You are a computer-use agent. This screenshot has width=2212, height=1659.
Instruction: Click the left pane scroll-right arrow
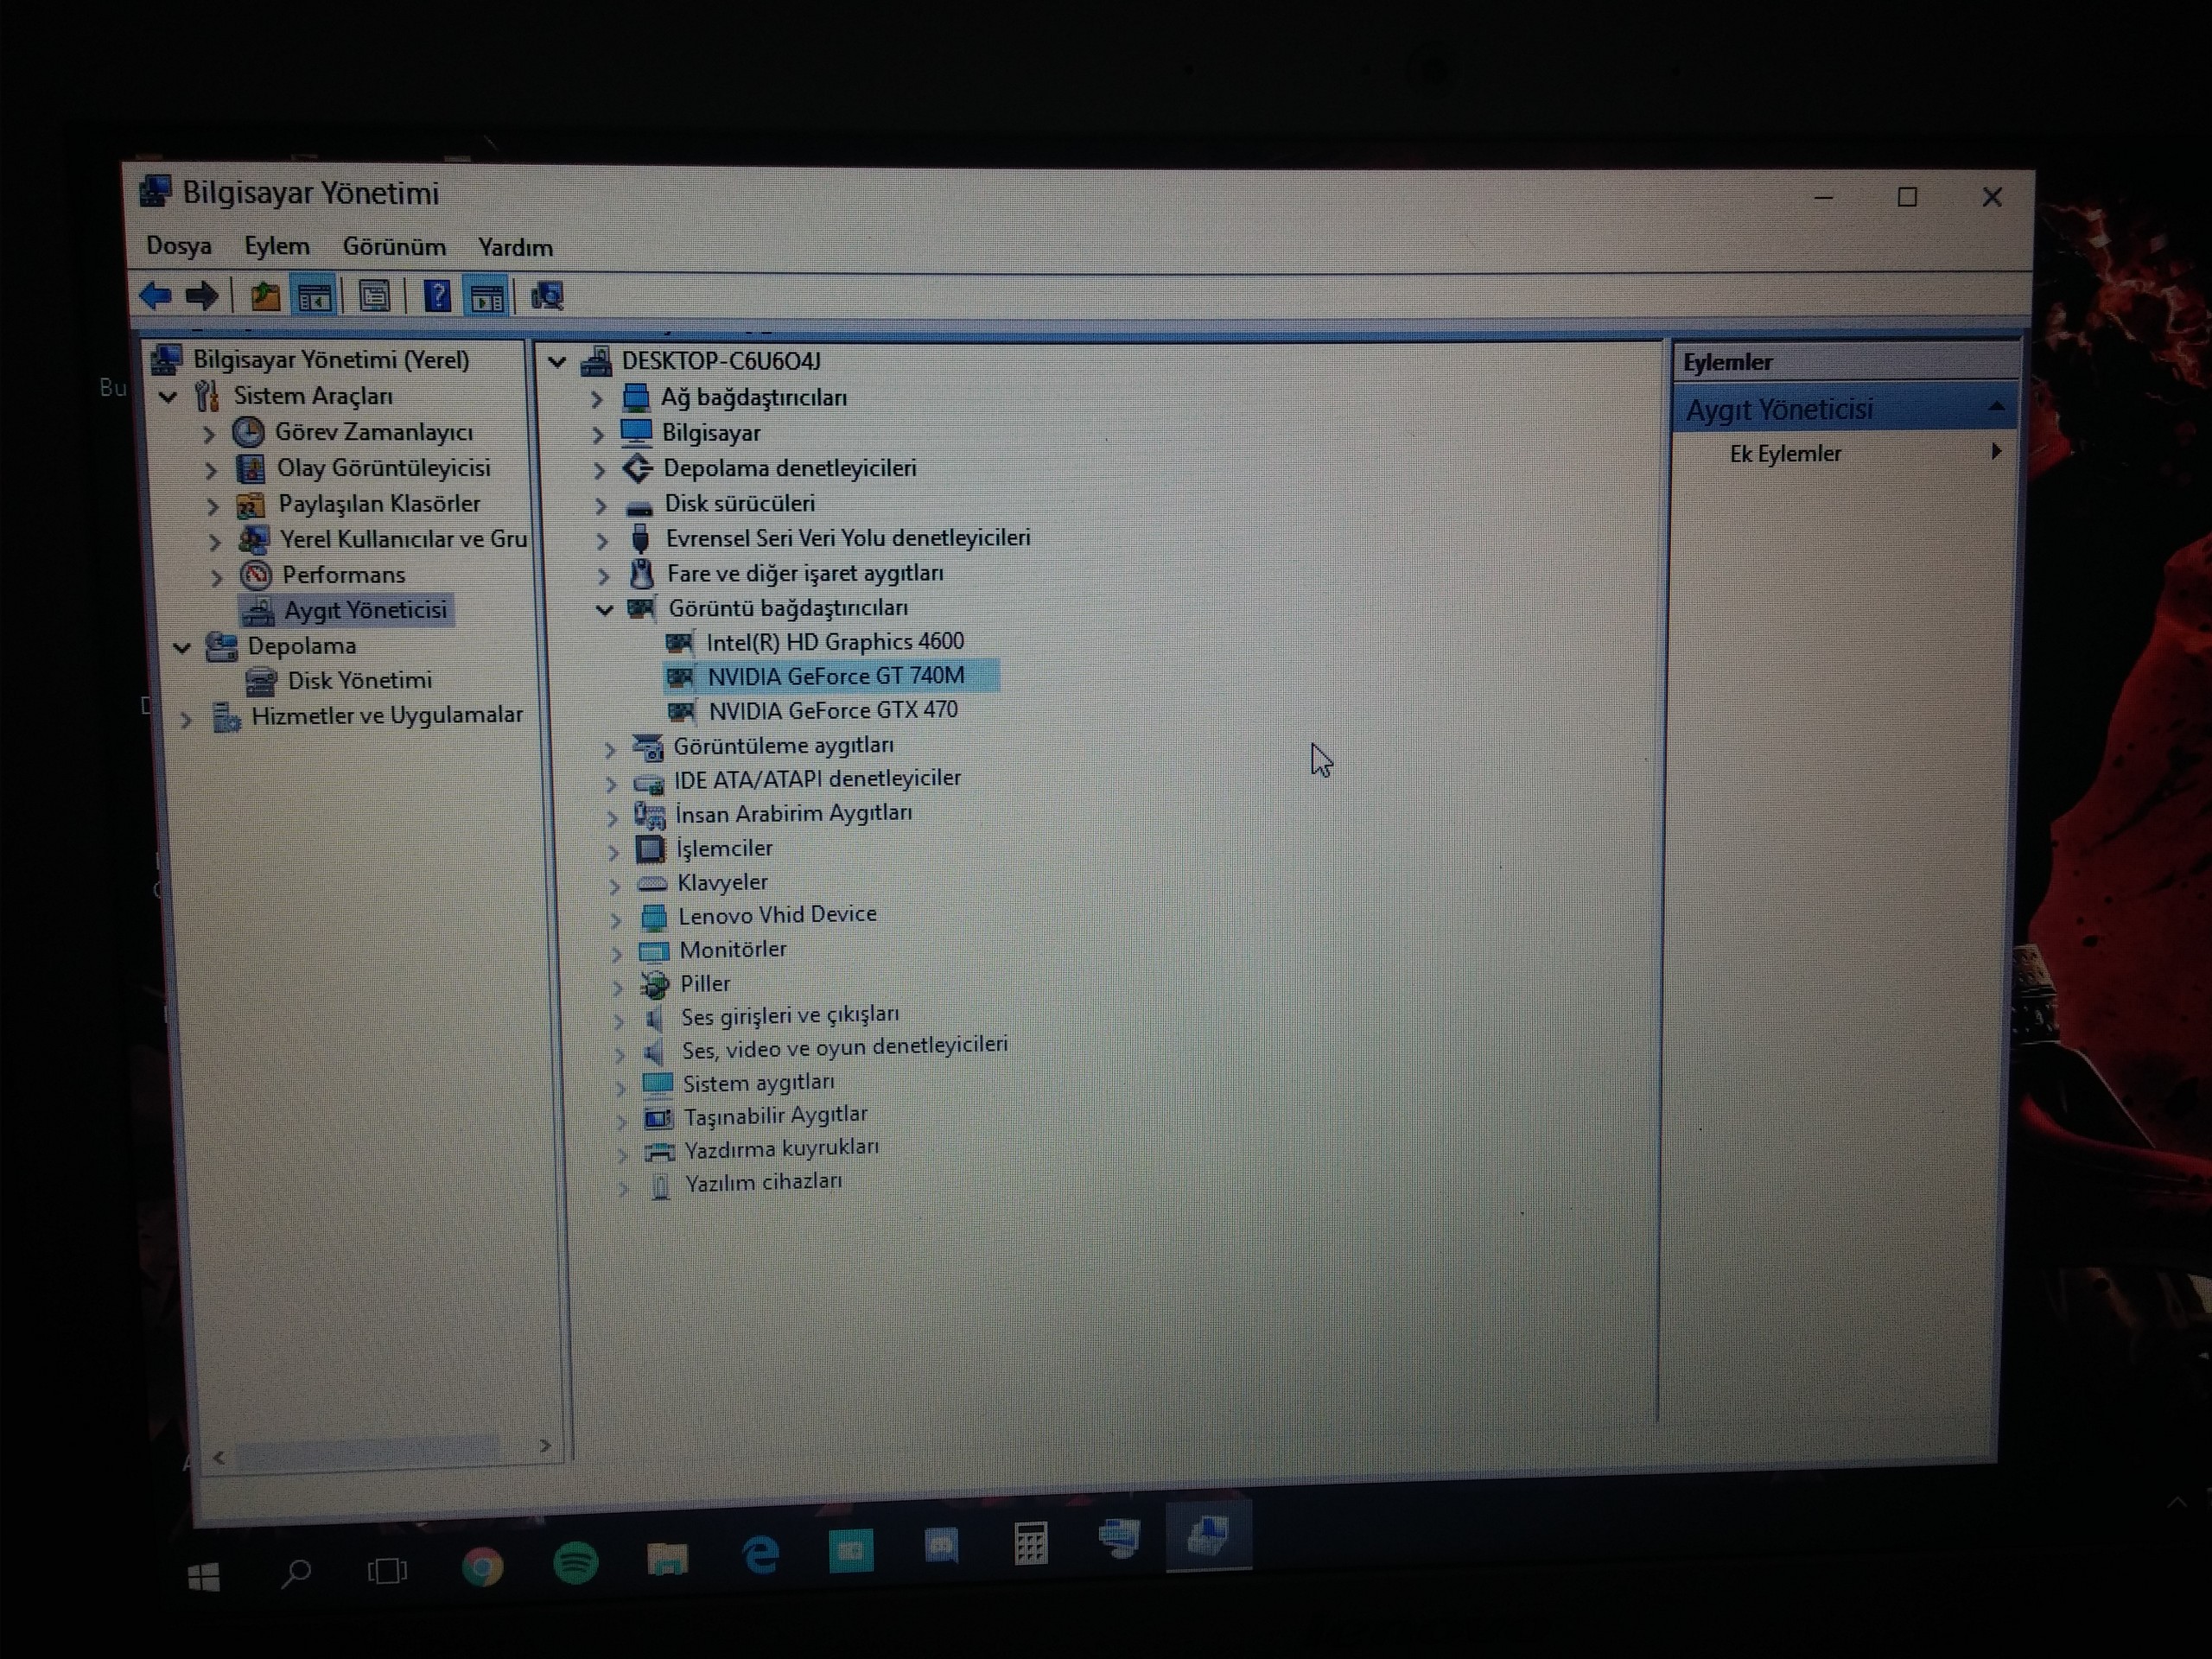[x=545, y=1446]
